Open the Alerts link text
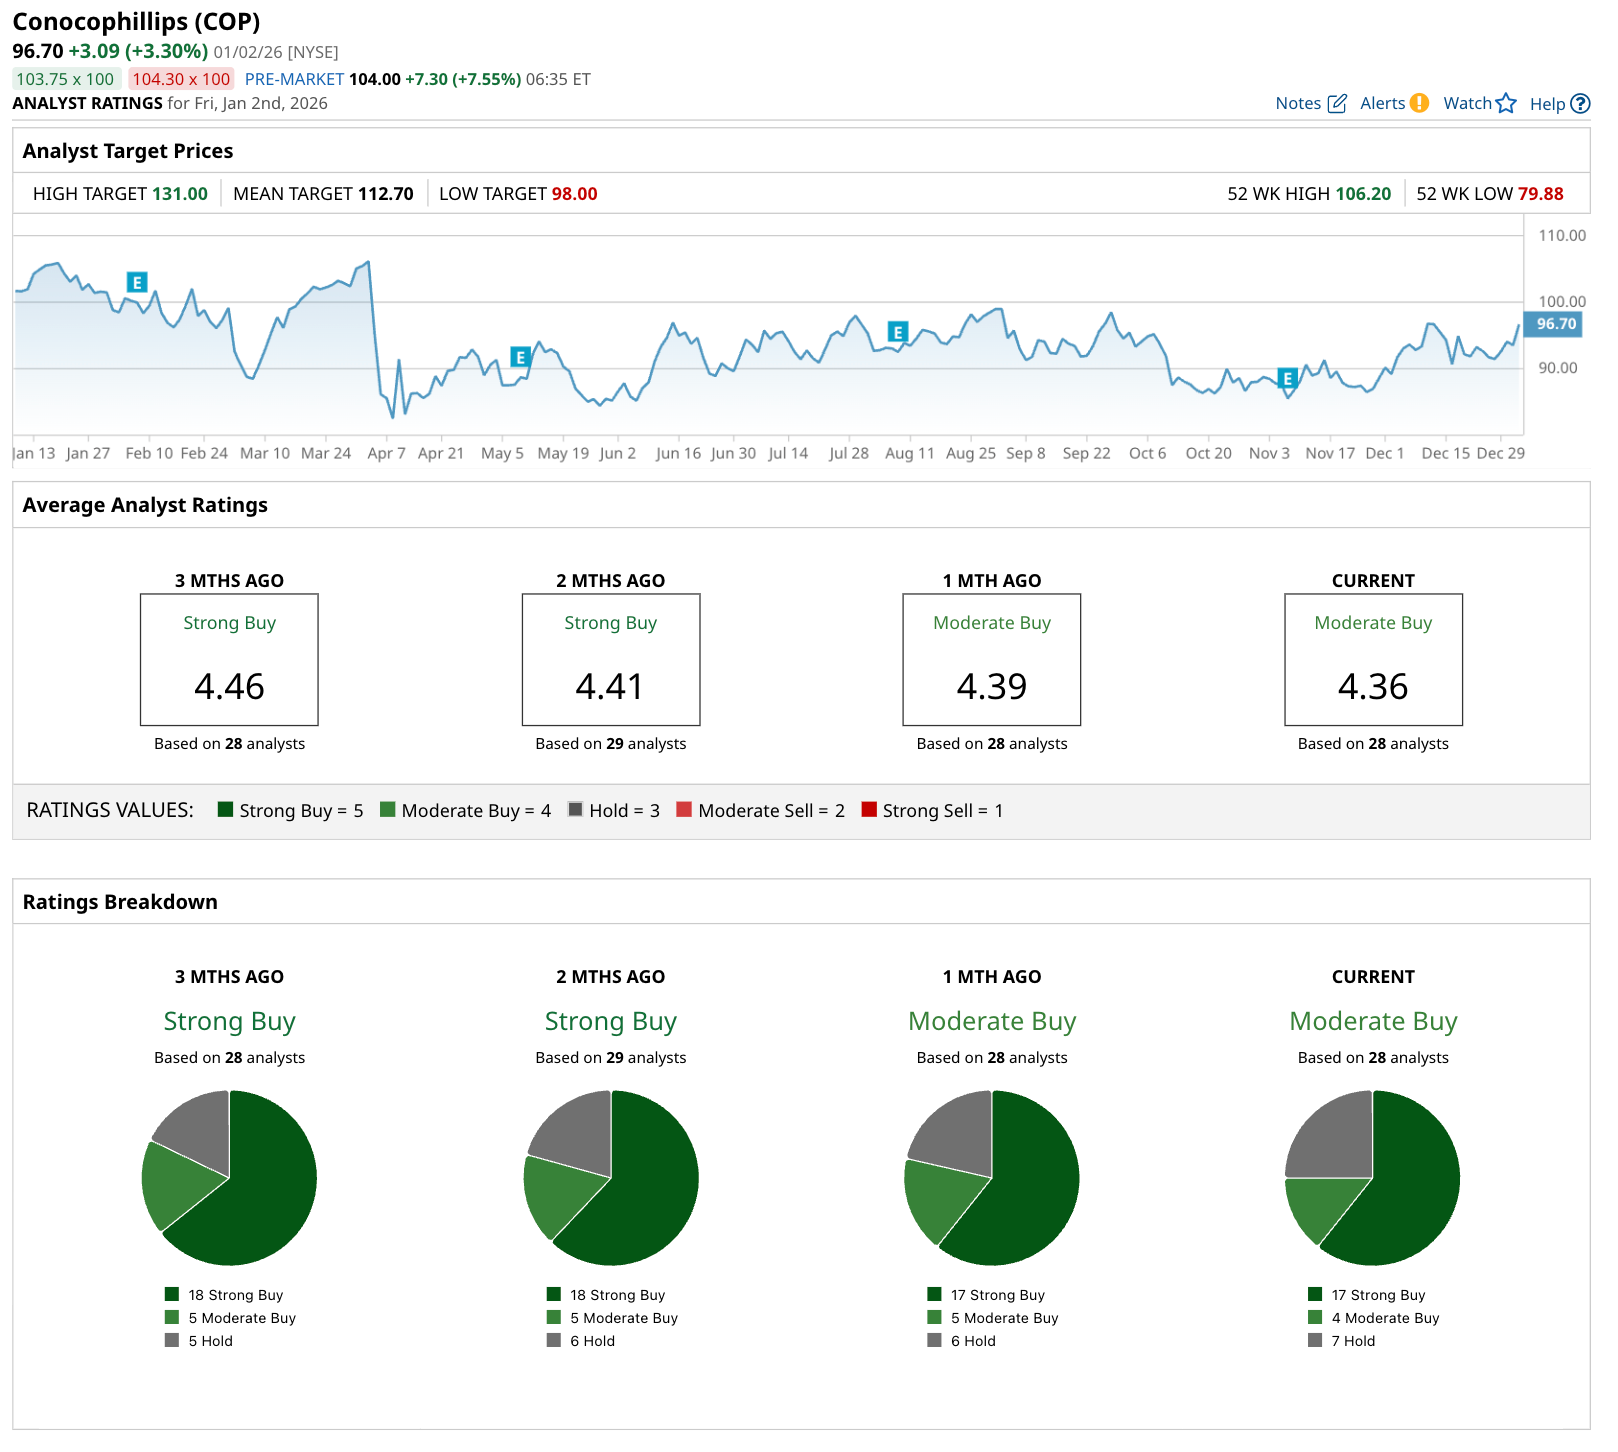 1382,104
